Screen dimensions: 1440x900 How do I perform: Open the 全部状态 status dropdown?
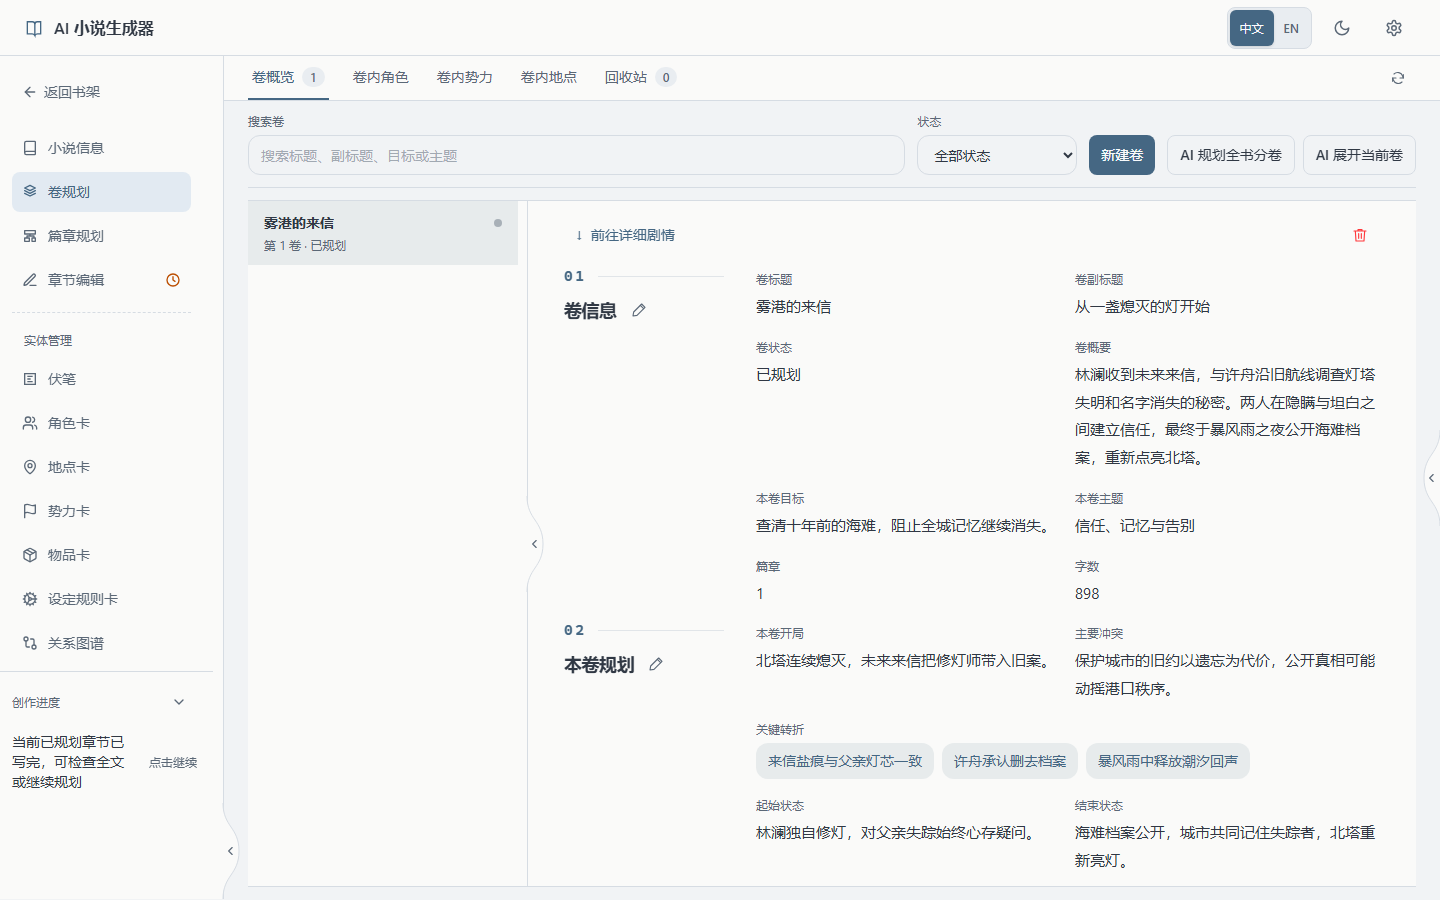point(997,155)
